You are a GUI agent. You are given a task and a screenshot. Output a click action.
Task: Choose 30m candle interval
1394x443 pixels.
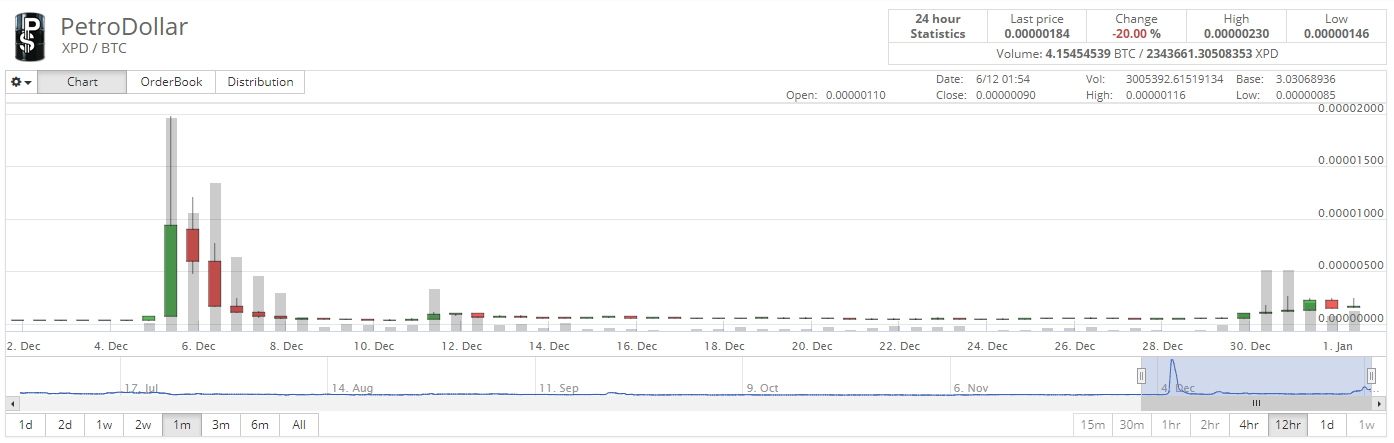click(1132, 425)
